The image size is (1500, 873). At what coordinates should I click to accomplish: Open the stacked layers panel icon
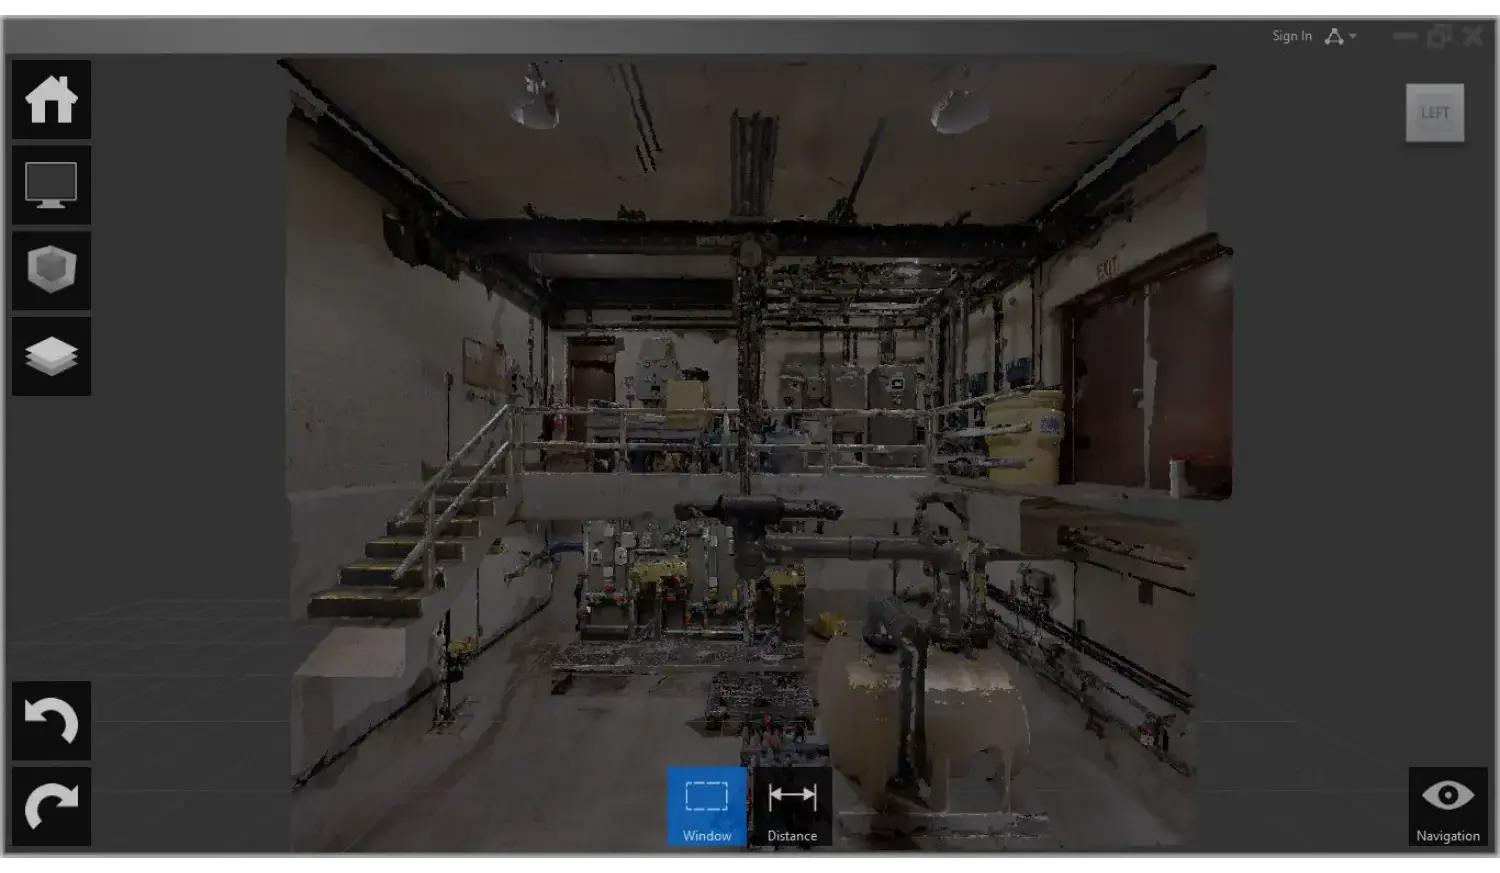(x=51, y=357)
